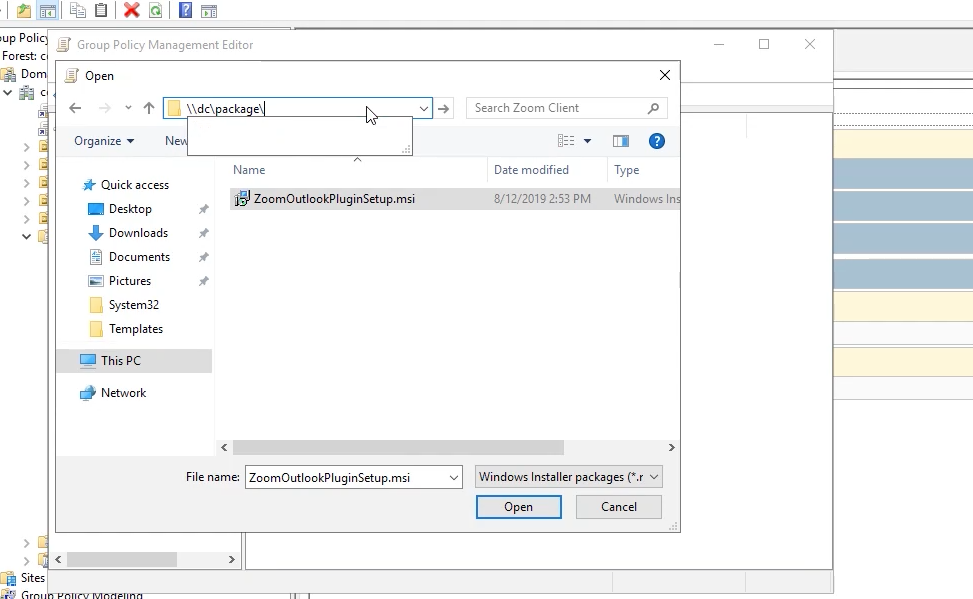Go up one folder level

[149, 108]
